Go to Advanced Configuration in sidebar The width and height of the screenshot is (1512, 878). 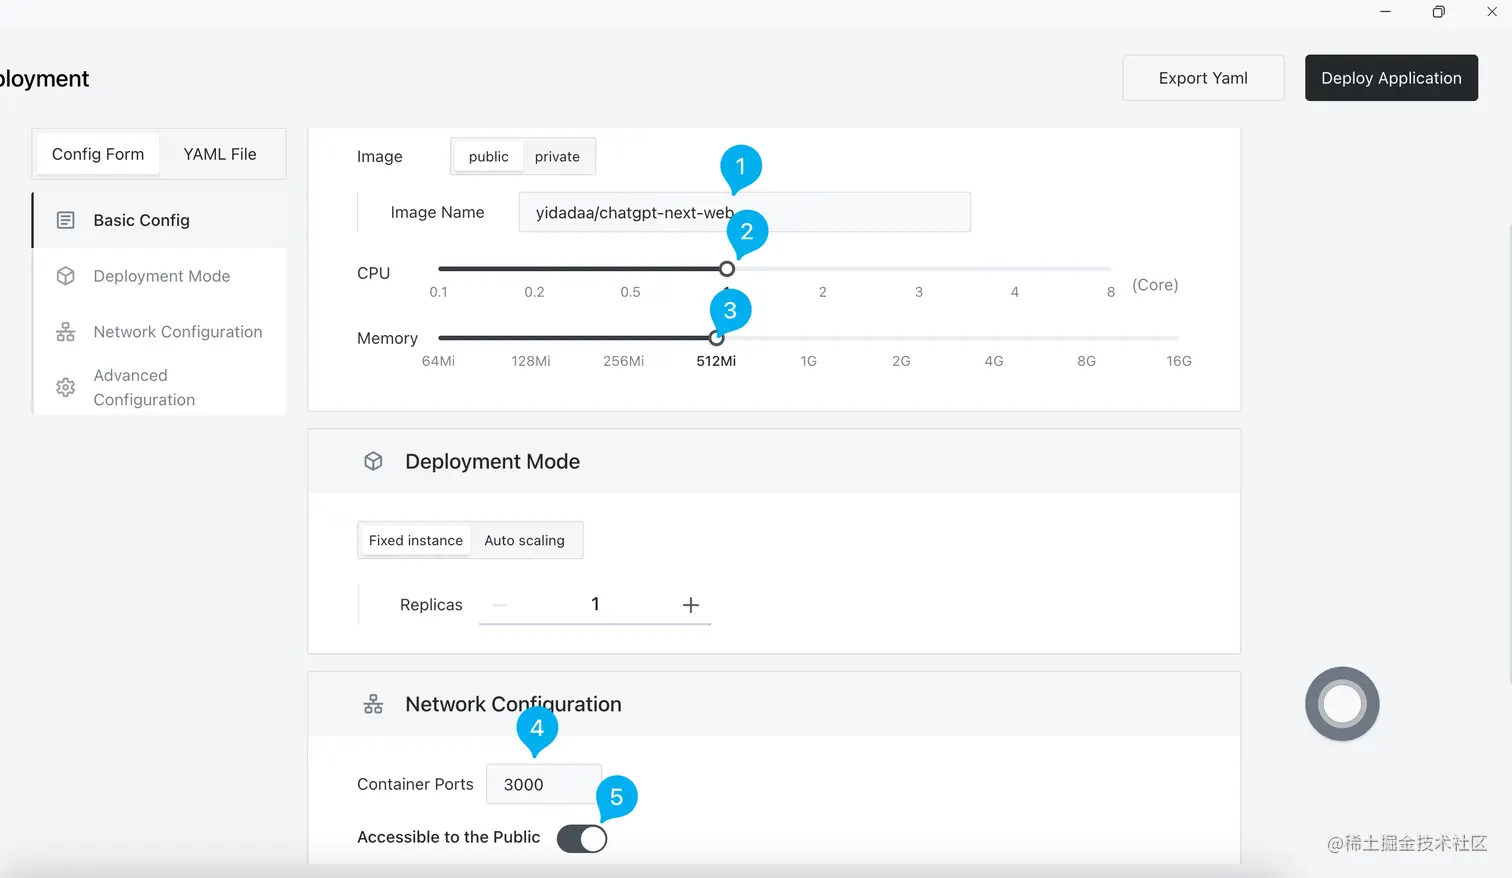[x=160, y=387]
